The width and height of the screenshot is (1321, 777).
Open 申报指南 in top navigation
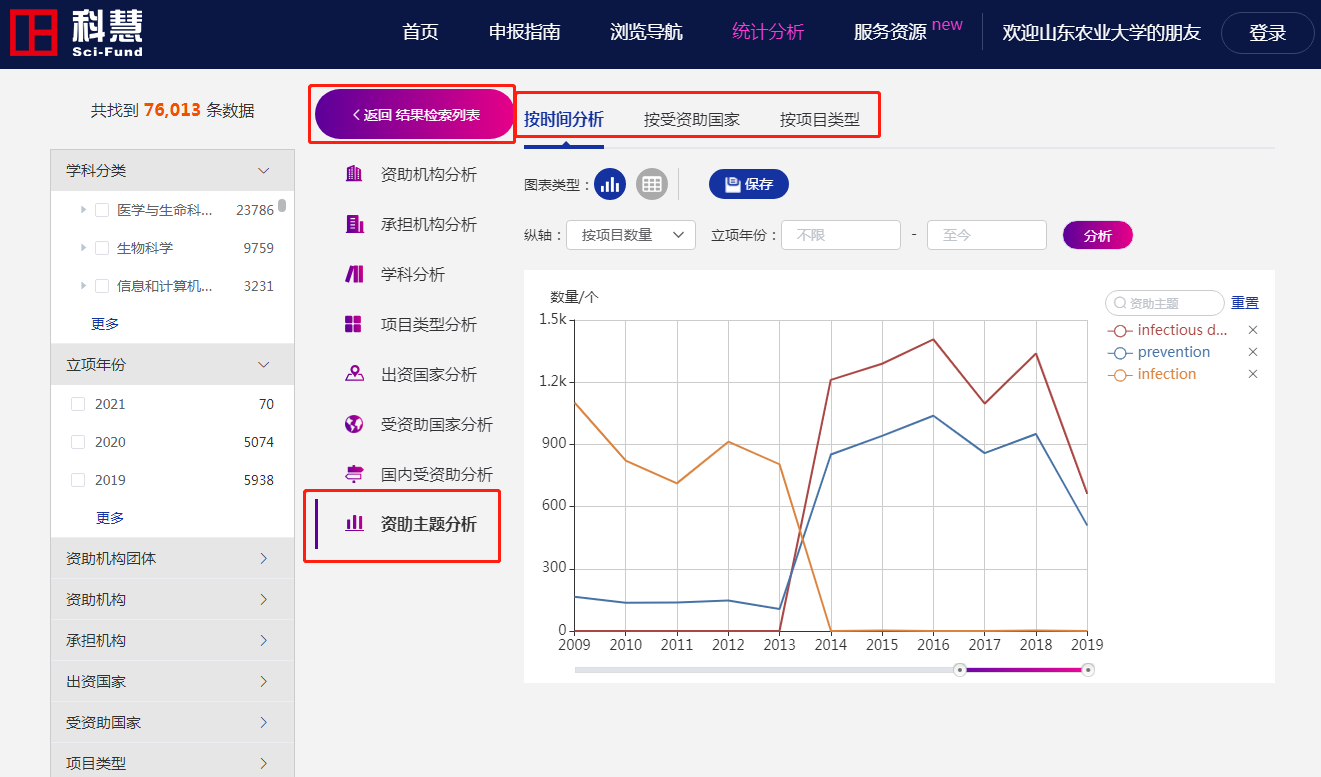525,32
